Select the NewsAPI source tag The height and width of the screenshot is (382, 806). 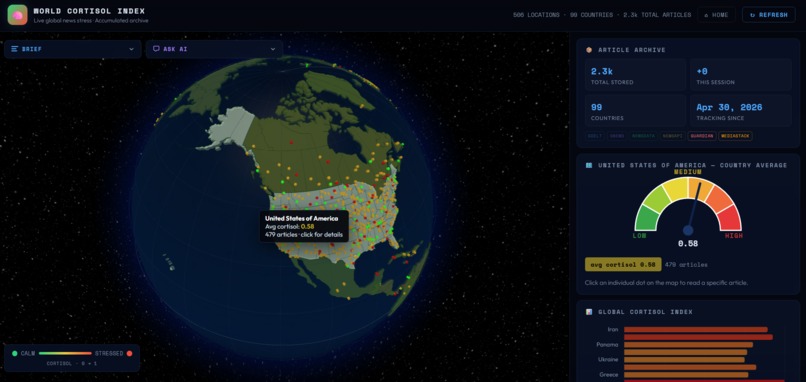(672, 136)
